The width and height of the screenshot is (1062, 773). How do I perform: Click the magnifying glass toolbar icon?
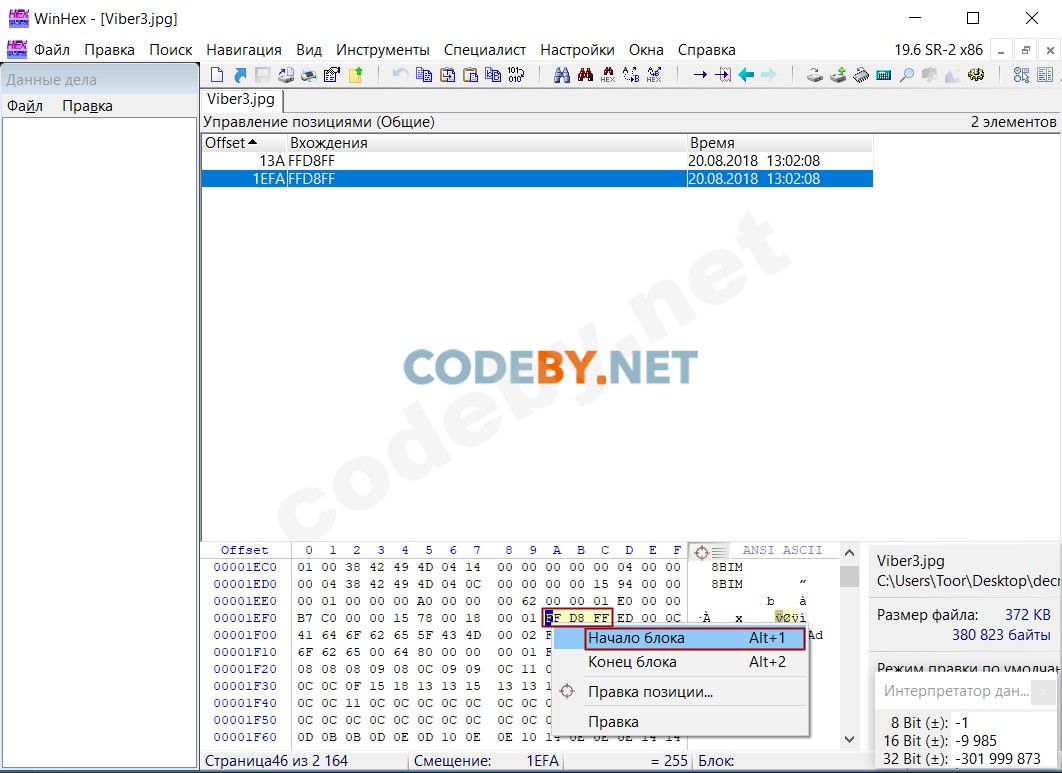[907, 75]
